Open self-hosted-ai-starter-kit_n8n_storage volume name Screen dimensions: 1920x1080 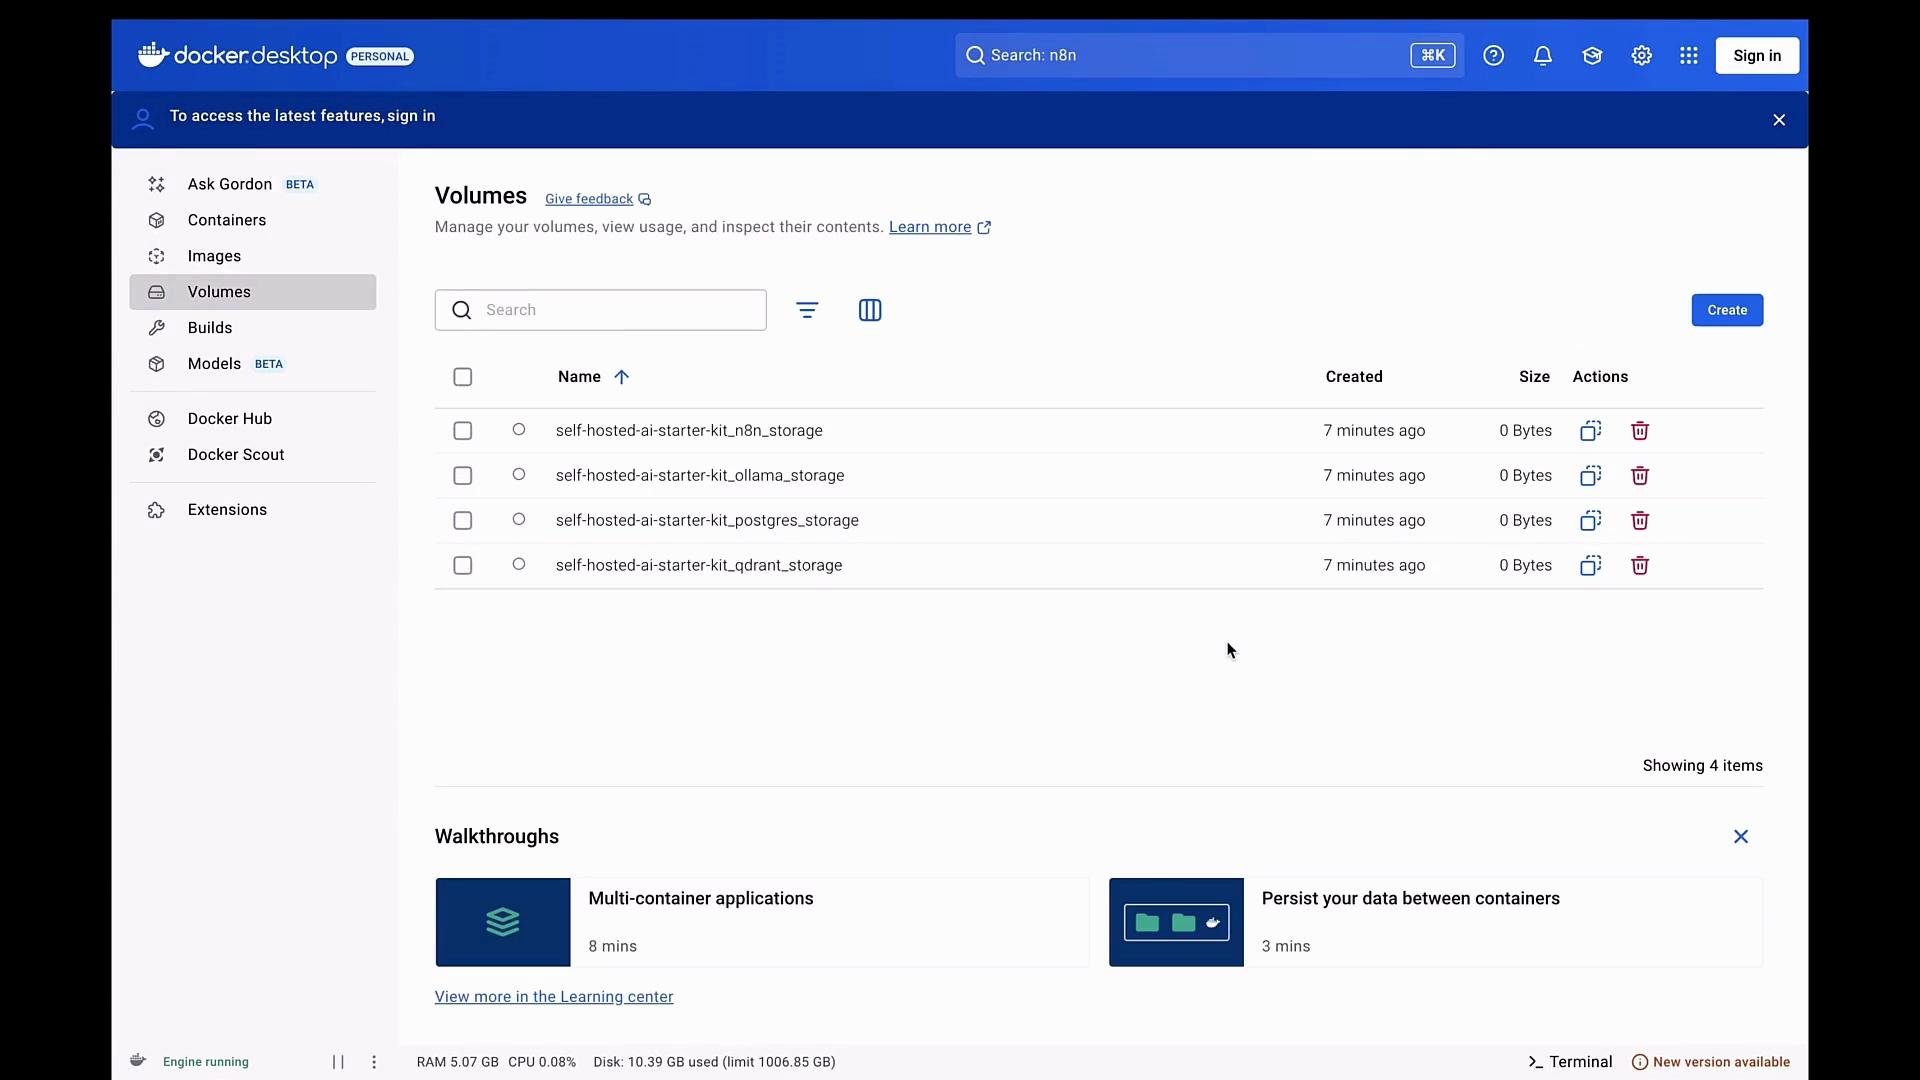click(x=689, y=431)
